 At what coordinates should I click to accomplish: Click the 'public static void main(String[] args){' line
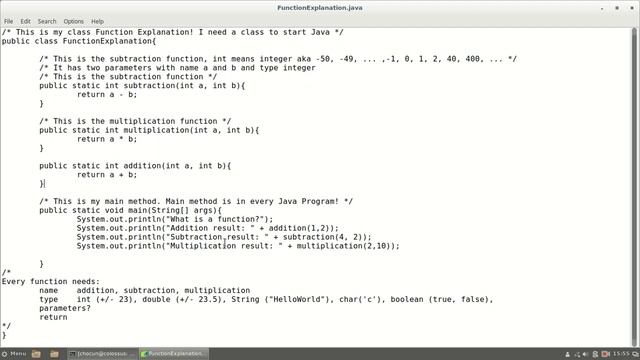coord(131,210)
